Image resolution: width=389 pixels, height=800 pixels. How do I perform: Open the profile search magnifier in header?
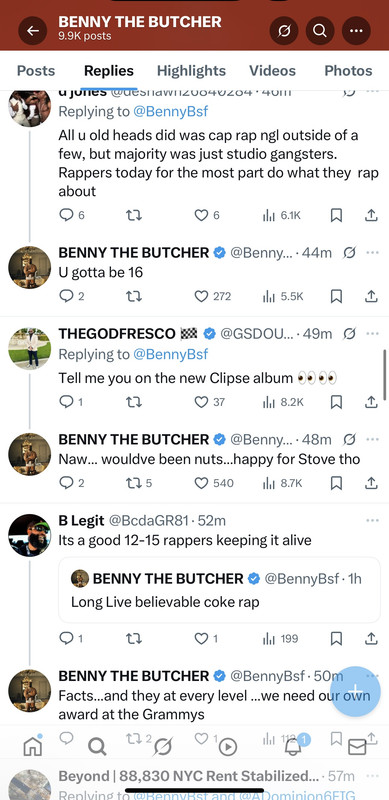[320, 31]
